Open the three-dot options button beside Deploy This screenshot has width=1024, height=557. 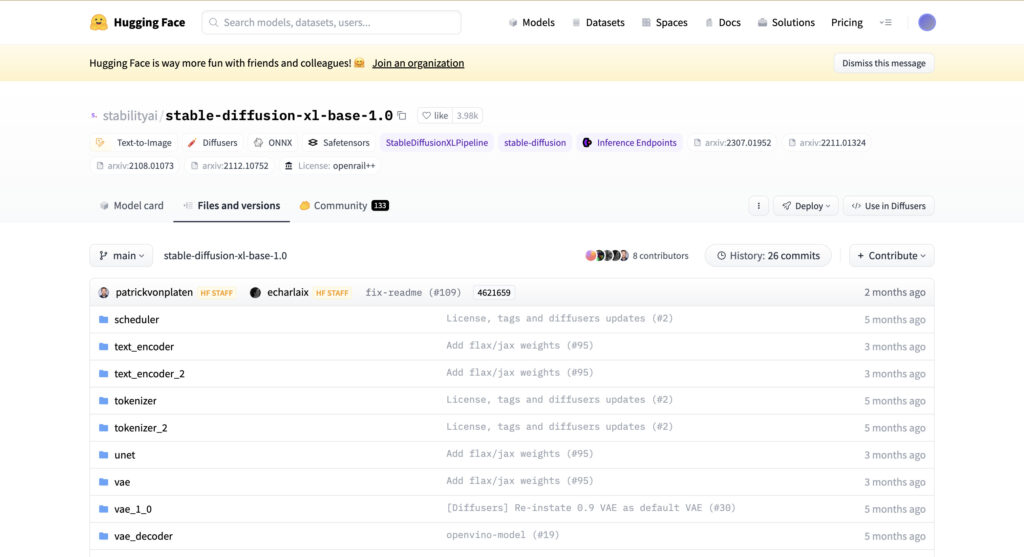(758, 206)
